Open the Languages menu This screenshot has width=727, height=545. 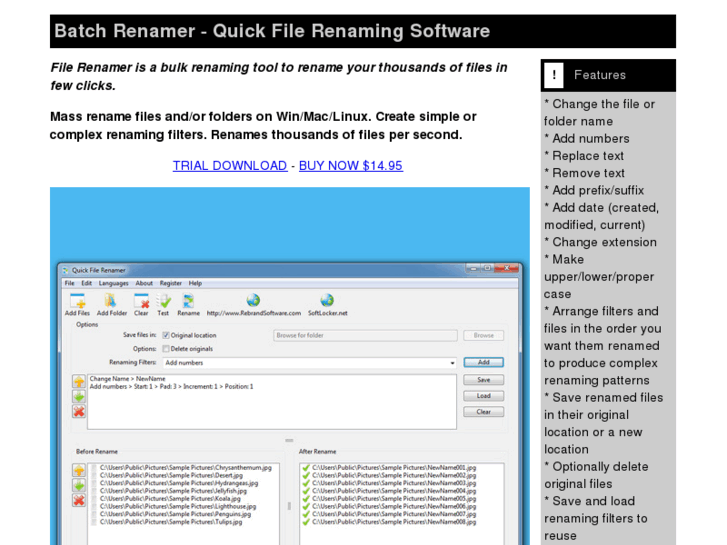[x=114, y=283]
